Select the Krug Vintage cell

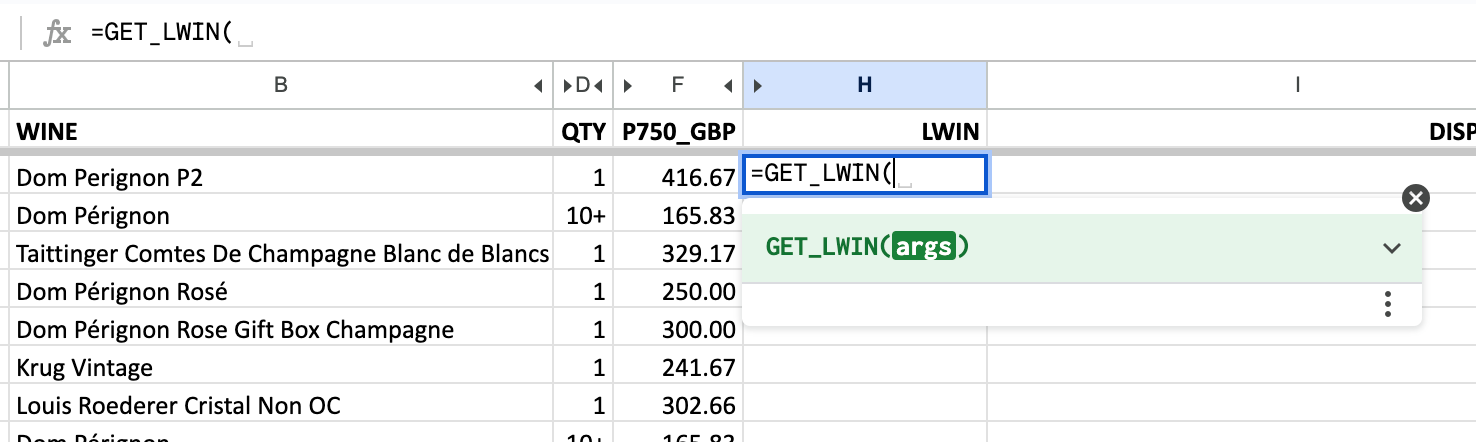[281, 367]
